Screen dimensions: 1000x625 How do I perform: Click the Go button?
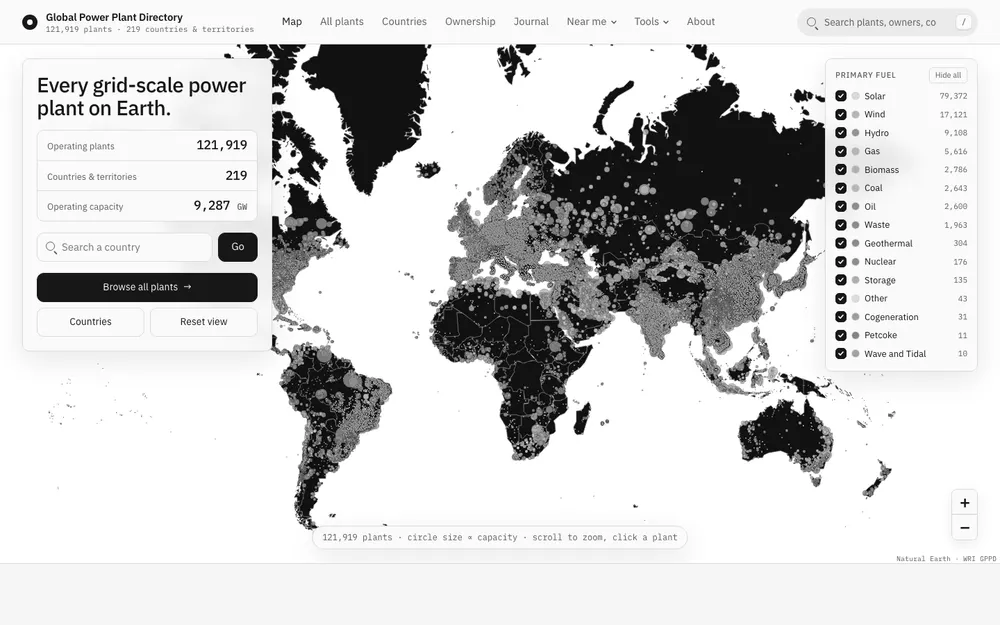click(238, 247)
